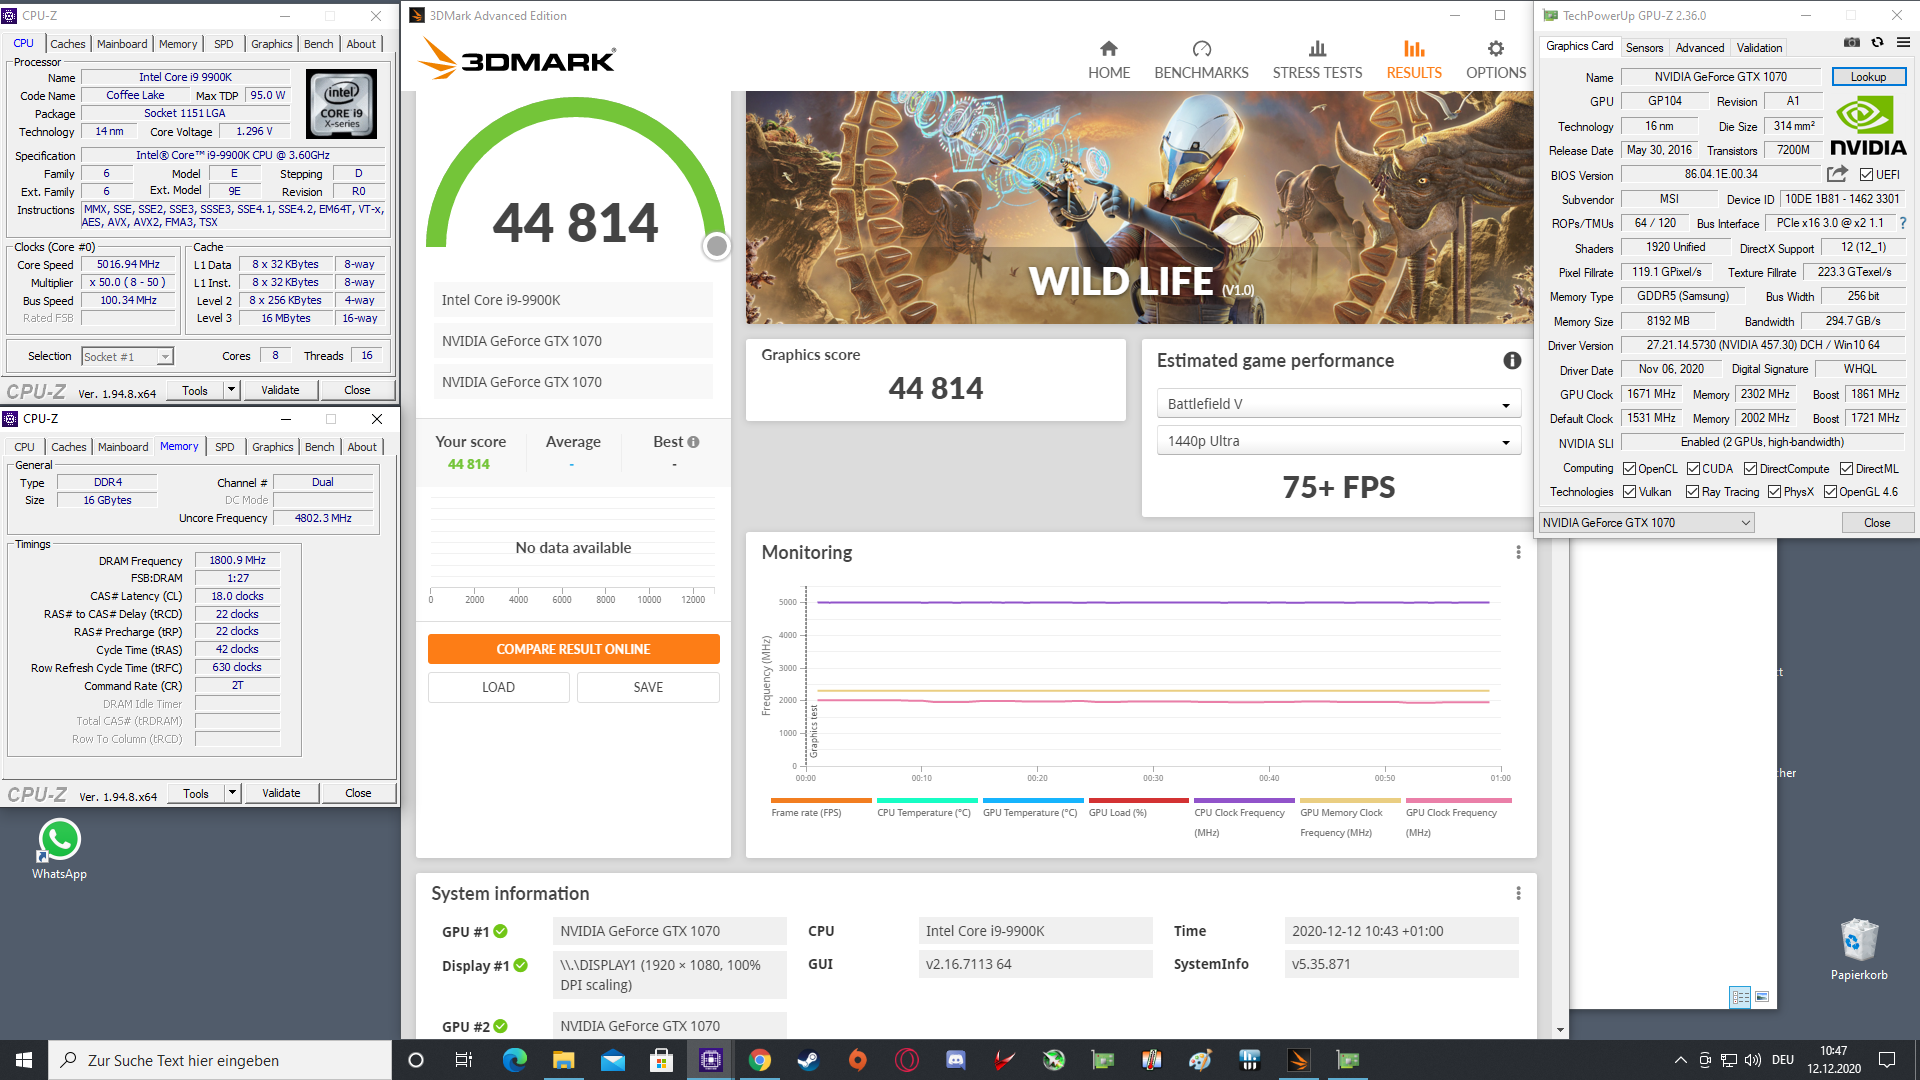Click the Close button in GPU-Z

1877,523
